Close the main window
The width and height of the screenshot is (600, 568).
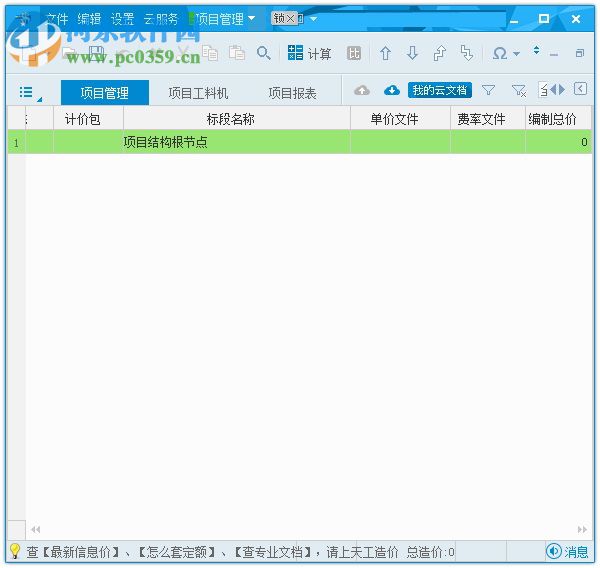point(576,18)
